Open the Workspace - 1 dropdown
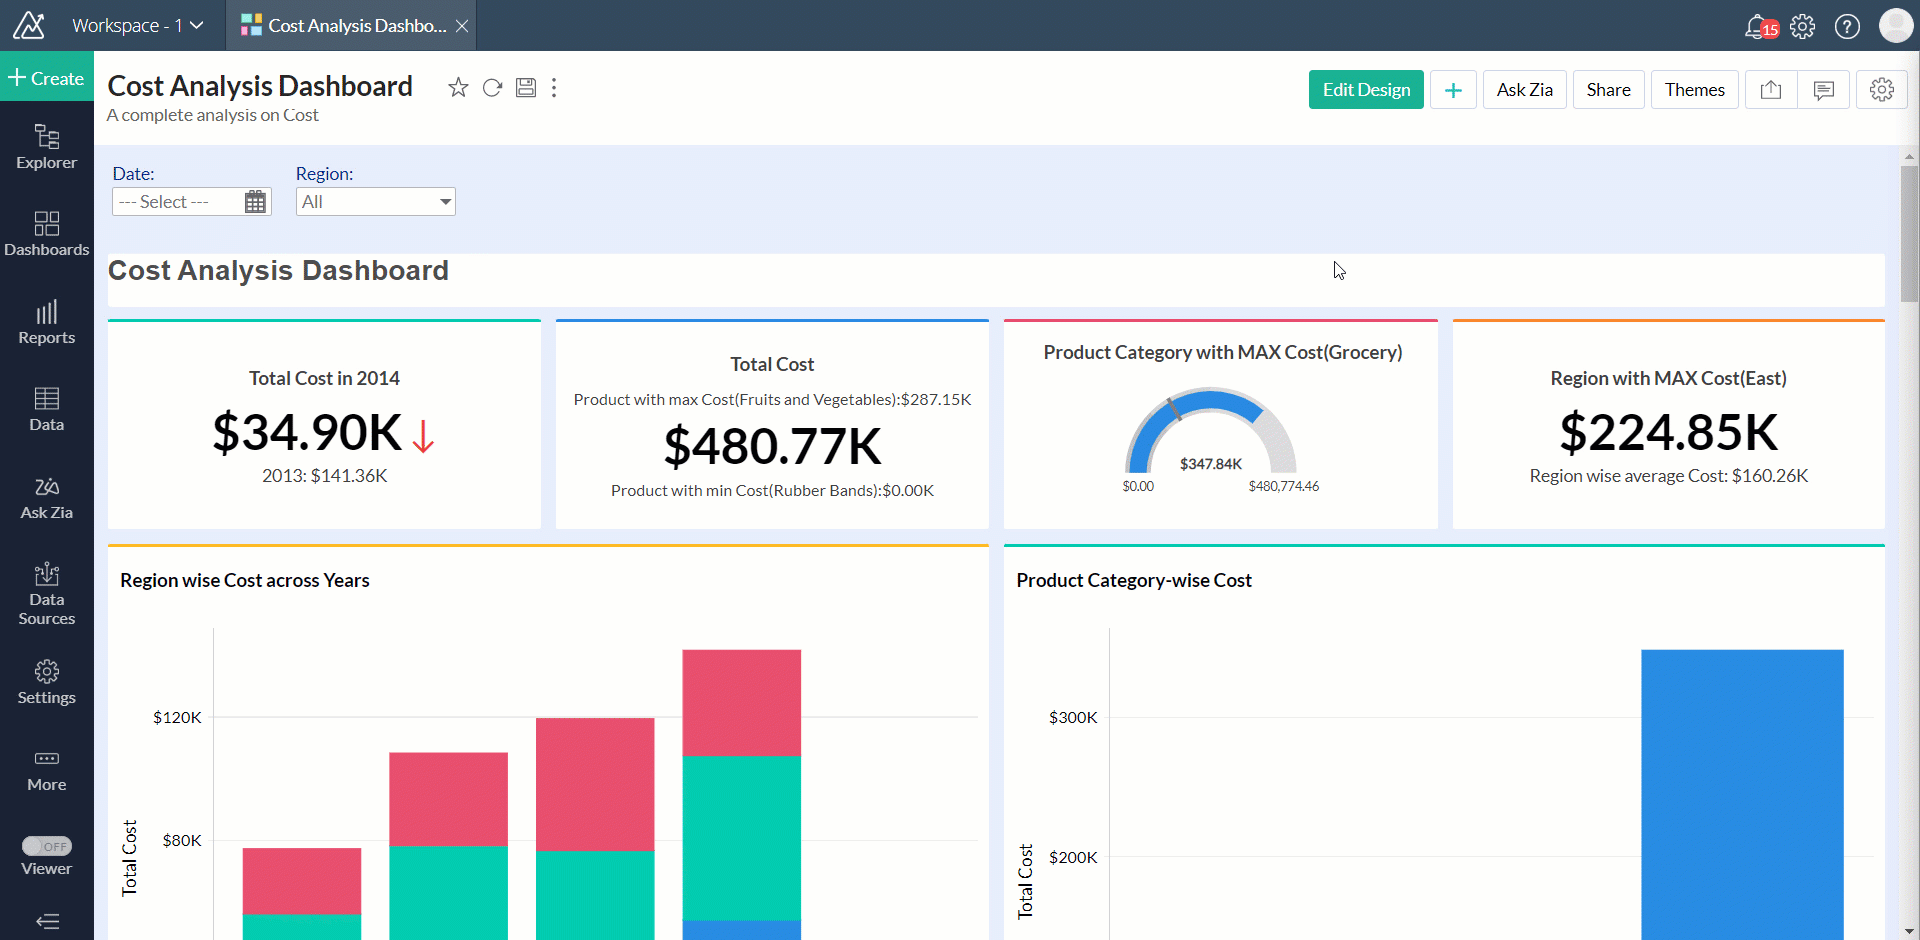This screenshot has width=1920, height=940. [137, 26]
